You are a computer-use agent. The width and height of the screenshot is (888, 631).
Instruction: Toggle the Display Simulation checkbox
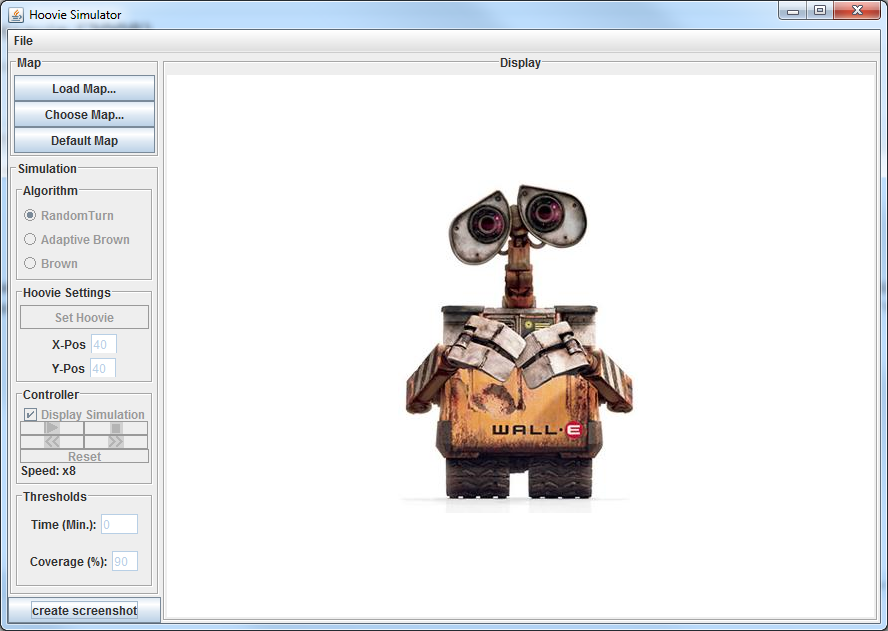click(31, 415)
